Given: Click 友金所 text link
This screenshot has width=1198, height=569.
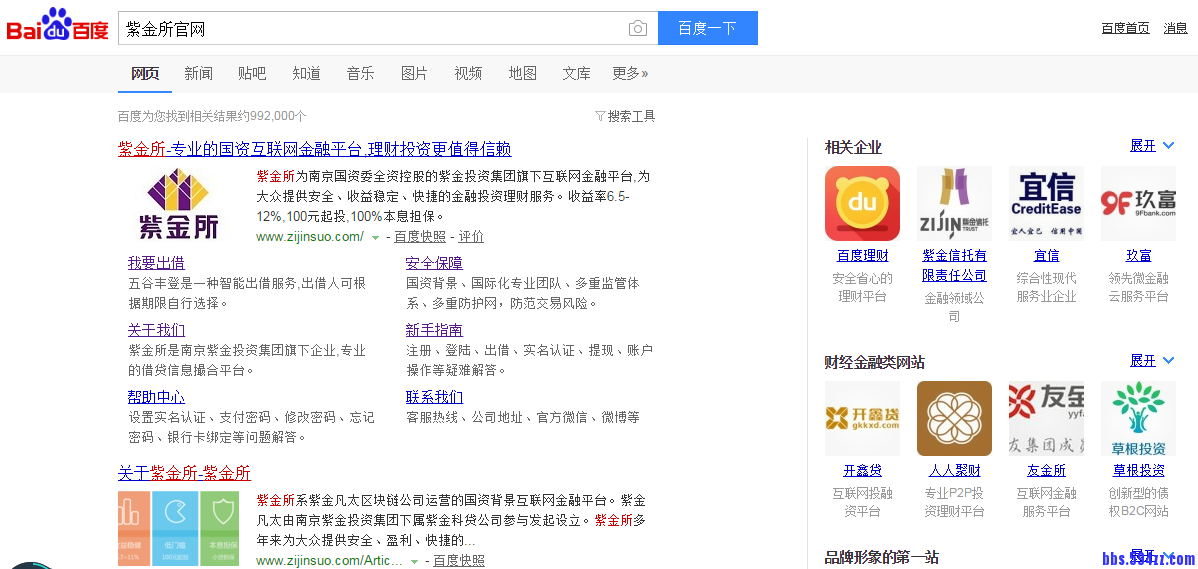Looking at the screenshot, I should point(1046,470).
